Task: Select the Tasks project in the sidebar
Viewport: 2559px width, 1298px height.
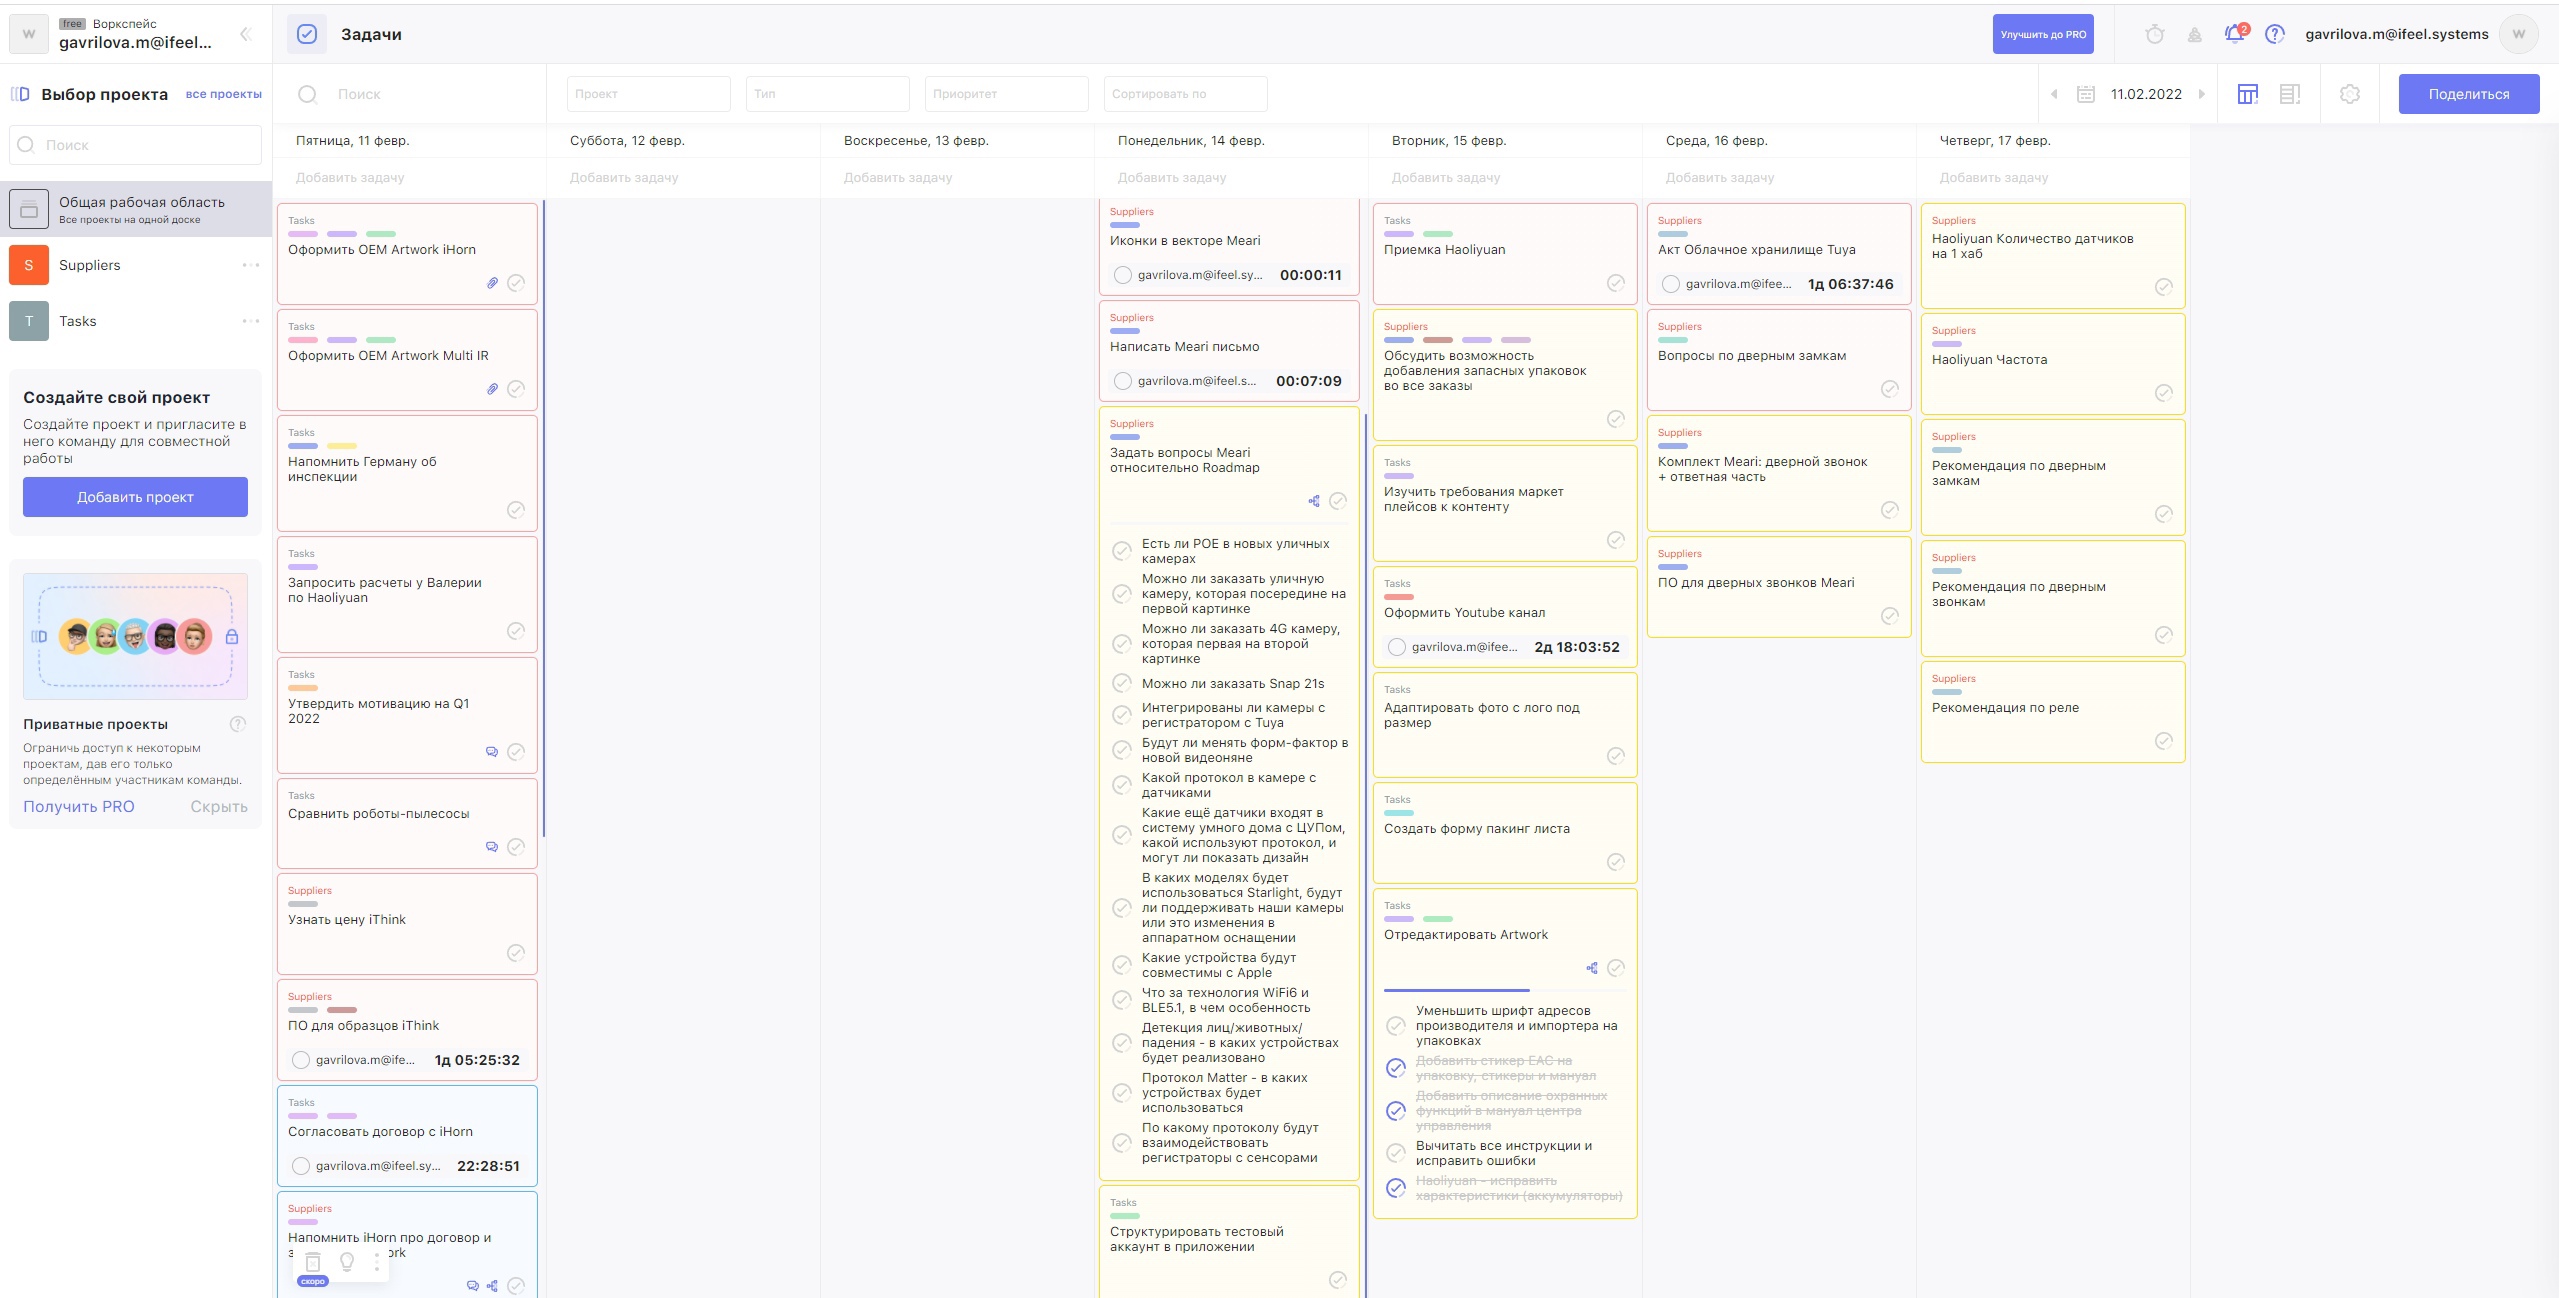Action: tap(78, 321)
